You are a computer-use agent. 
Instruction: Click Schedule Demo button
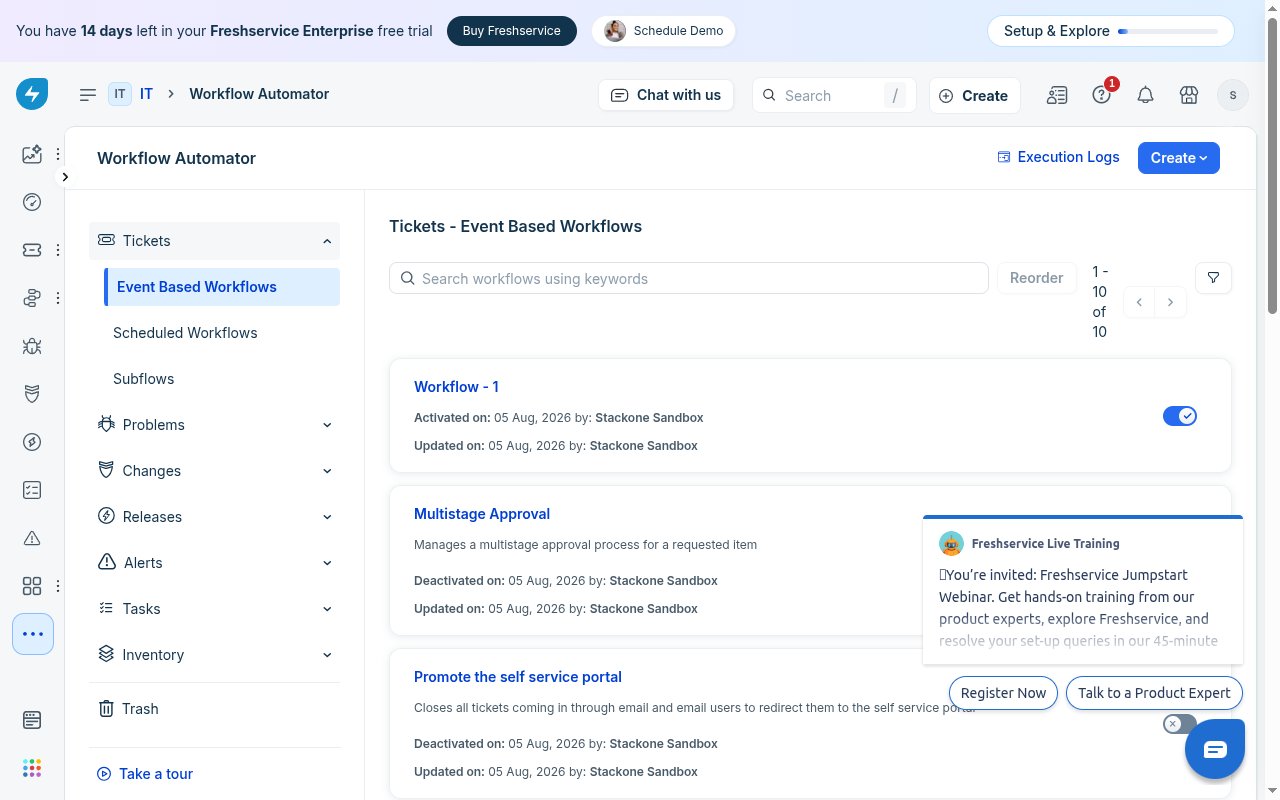[664, 31]
